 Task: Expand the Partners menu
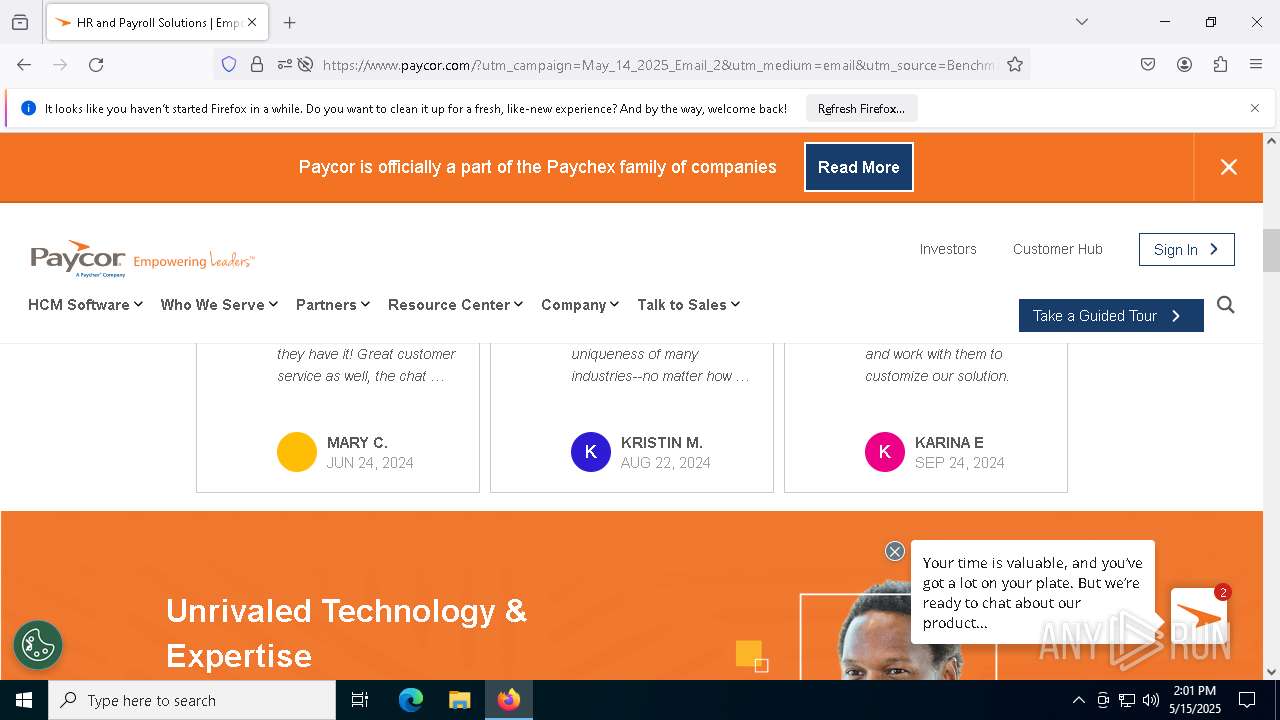click(x=332, y=304)
